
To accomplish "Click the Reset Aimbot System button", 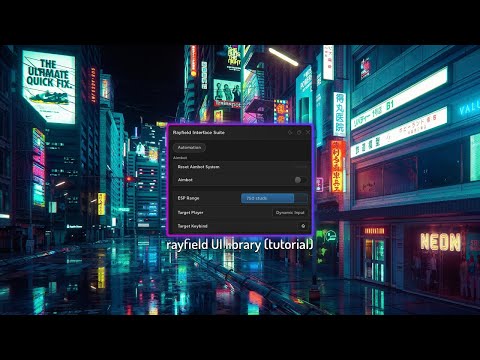I will [241, 167].
